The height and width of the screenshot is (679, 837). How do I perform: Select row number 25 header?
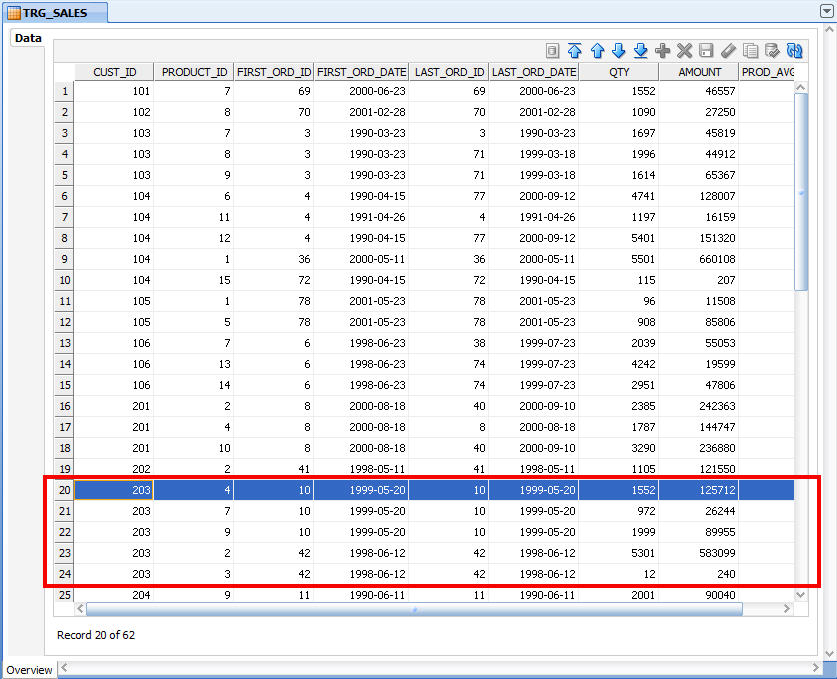[x=65, y=595]
